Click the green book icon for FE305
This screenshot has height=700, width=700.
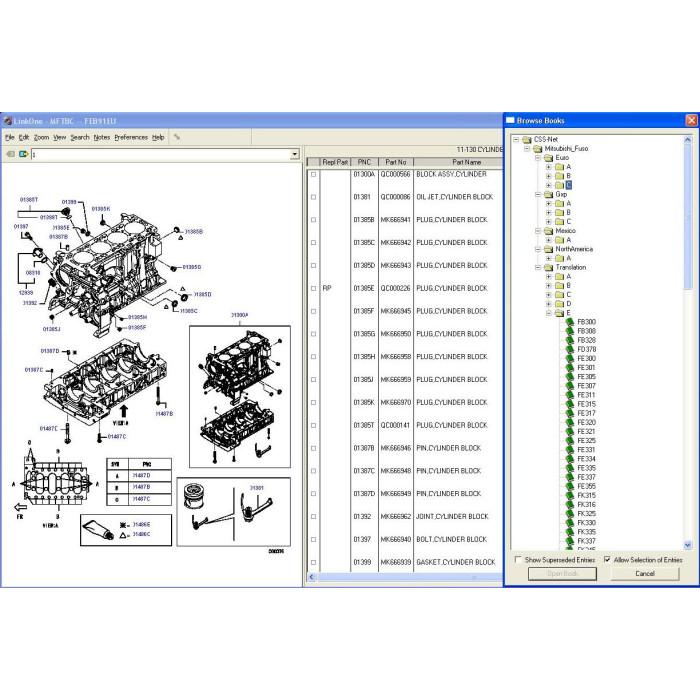pyautogui.click(x=570, y=377)
